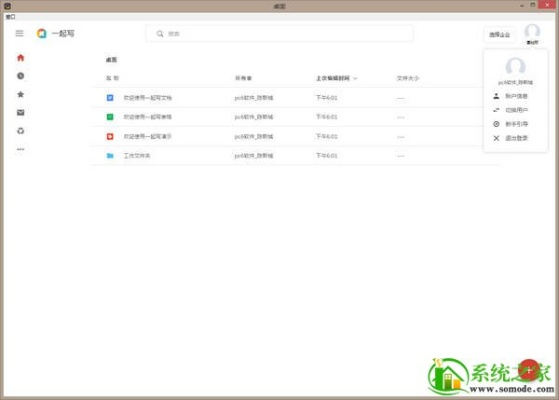
Task: Go to the home (desktop) sidebar icon
Action: (21, 57)
